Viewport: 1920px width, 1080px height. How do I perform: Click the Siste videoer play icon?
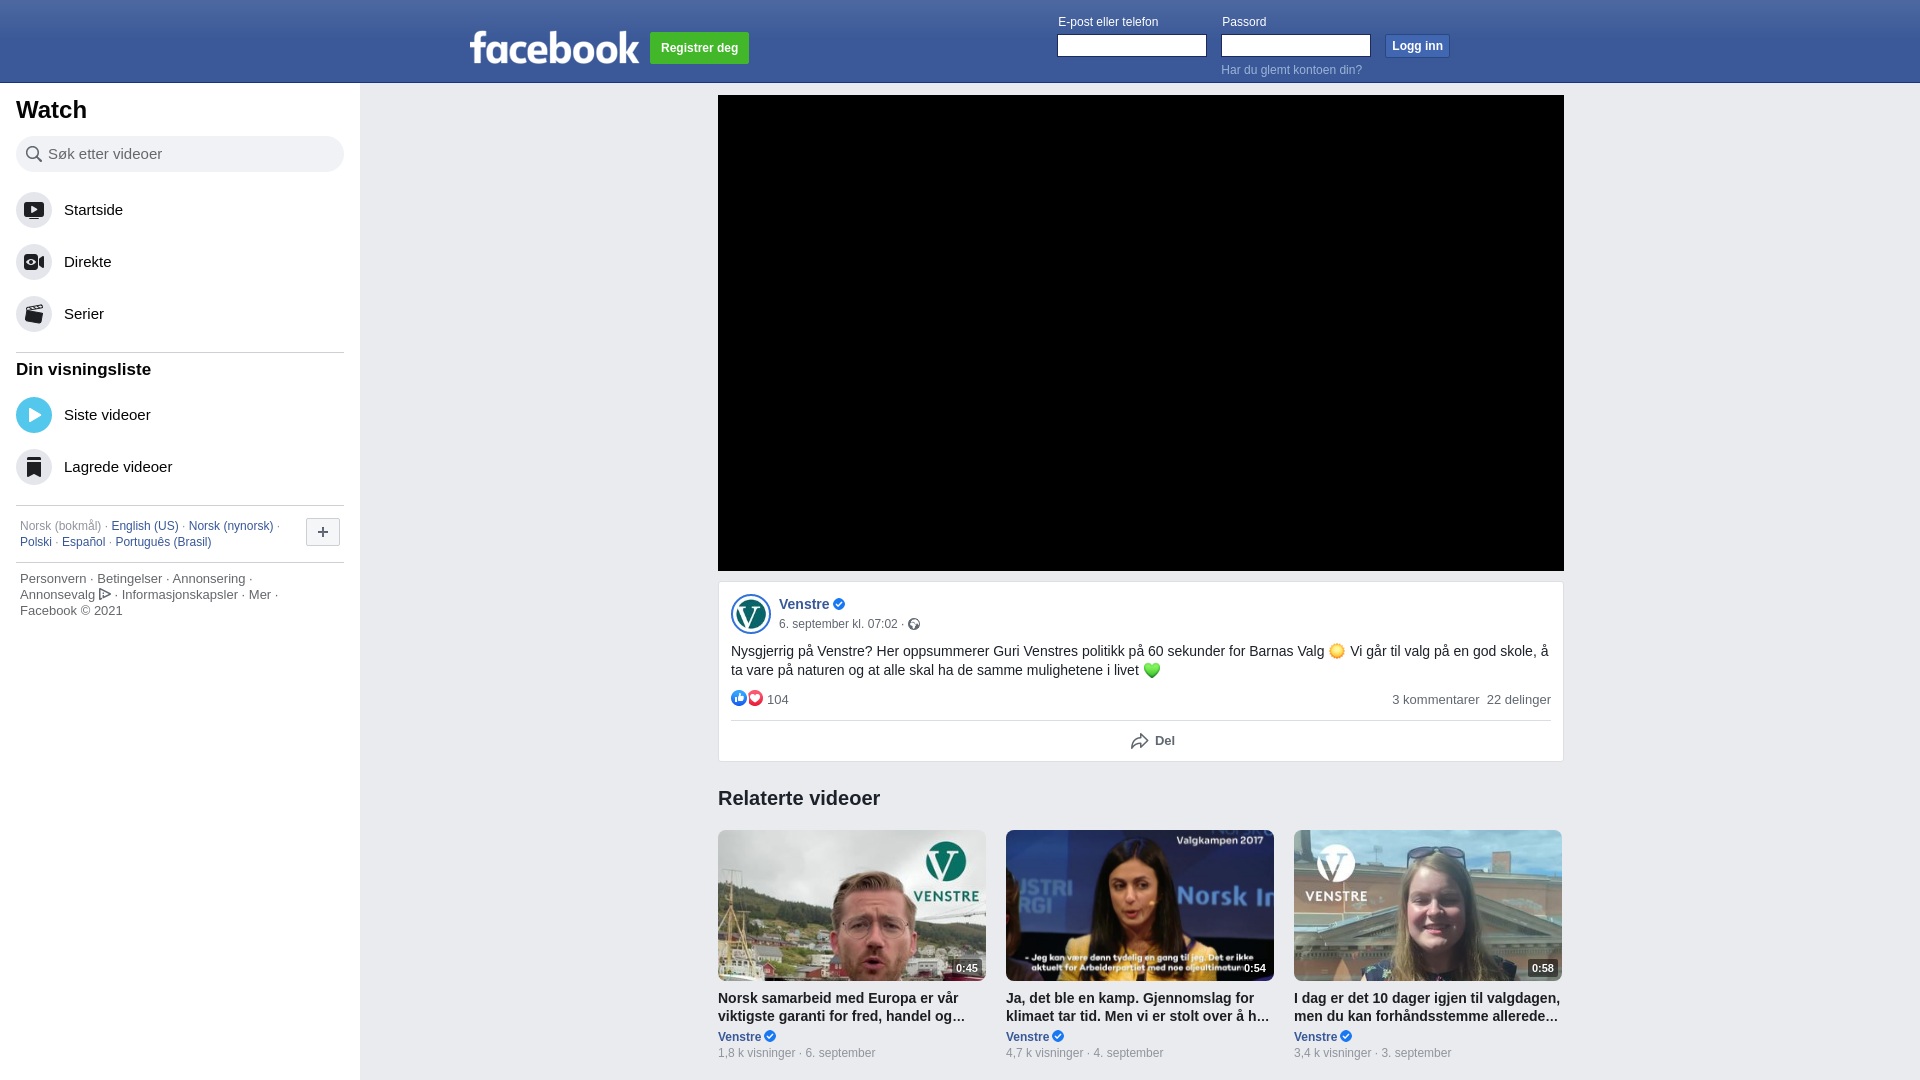pyautogui.click(x=34, y=415)
